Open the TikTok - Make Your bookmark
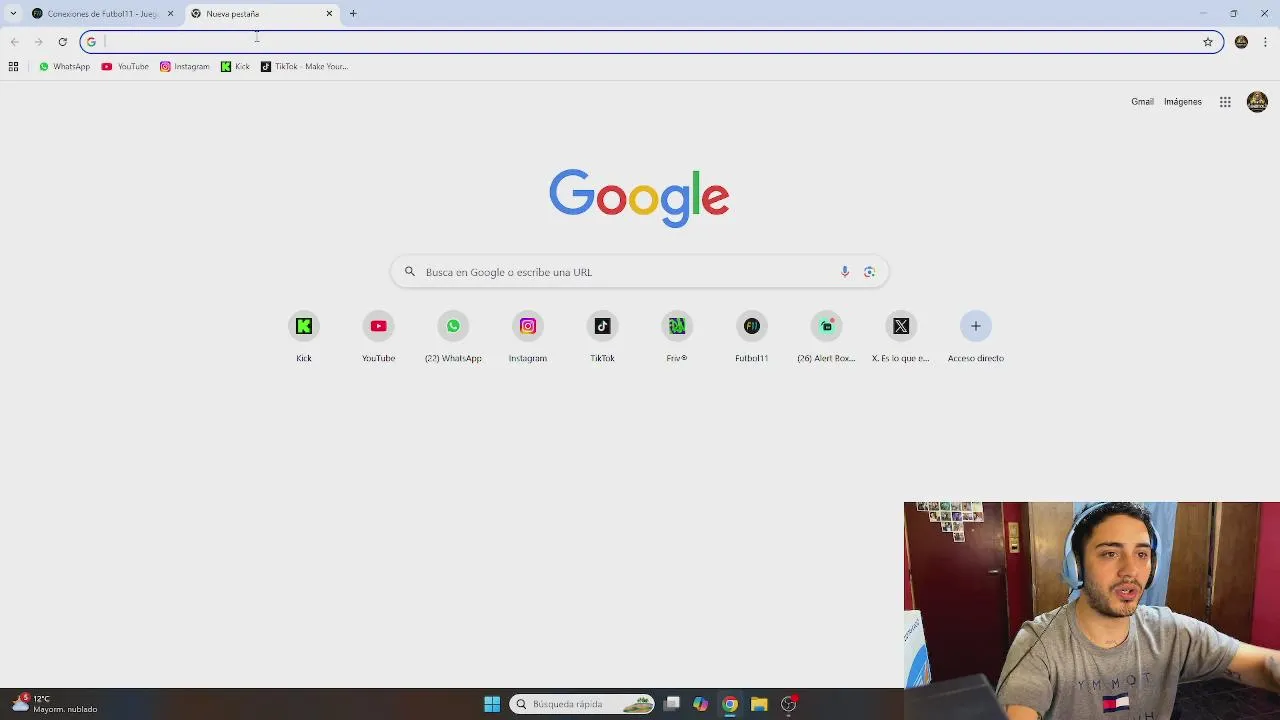 304,66
